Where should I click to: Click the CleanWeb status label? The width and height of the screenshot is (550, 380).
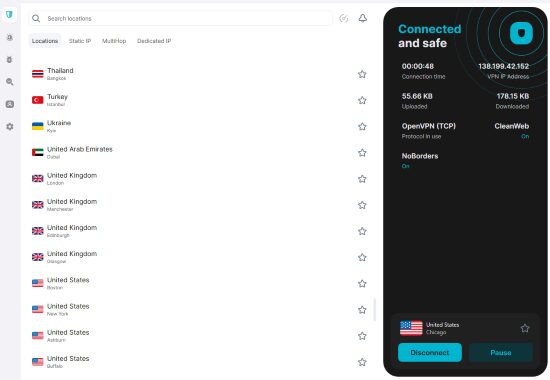click(511, 126)
